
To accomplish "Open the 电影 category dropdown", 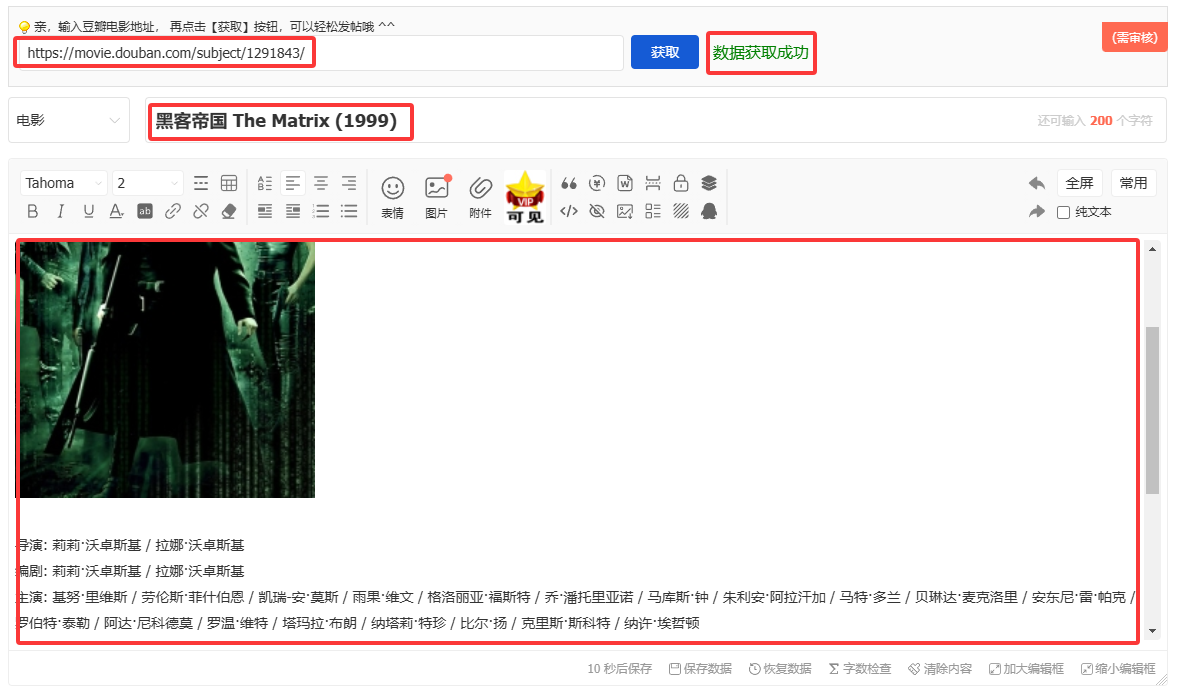I will tap(68, 120).
